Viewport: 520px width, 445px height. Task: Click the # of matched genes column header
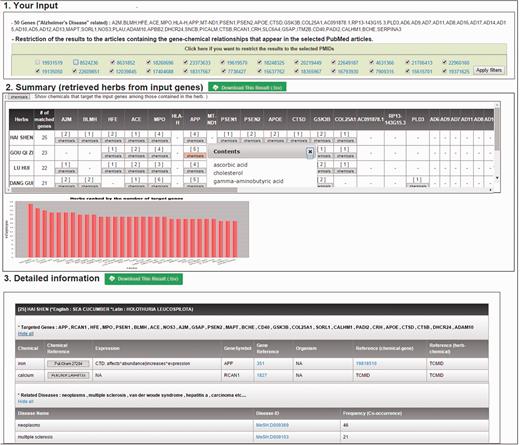click(x=44, y=119)
